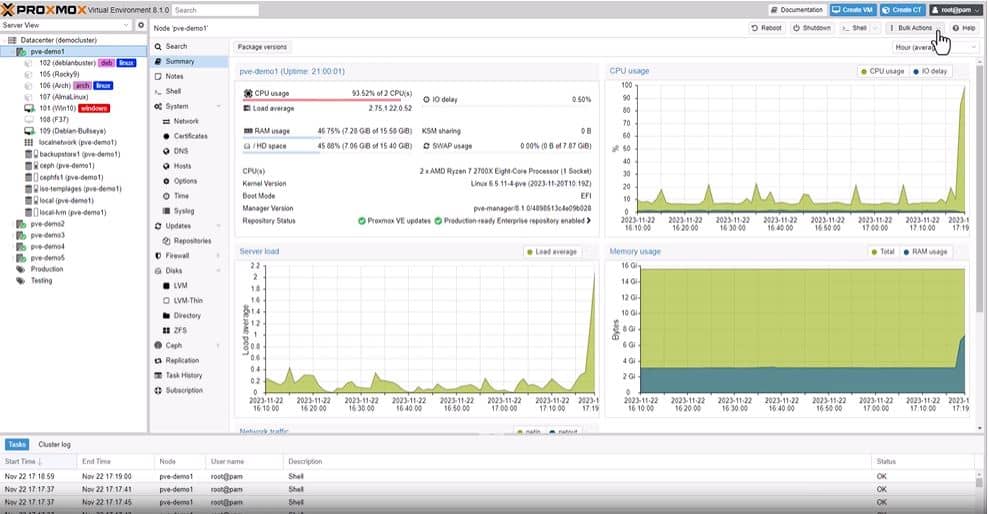Select Network under System settings

coord(186,121)
